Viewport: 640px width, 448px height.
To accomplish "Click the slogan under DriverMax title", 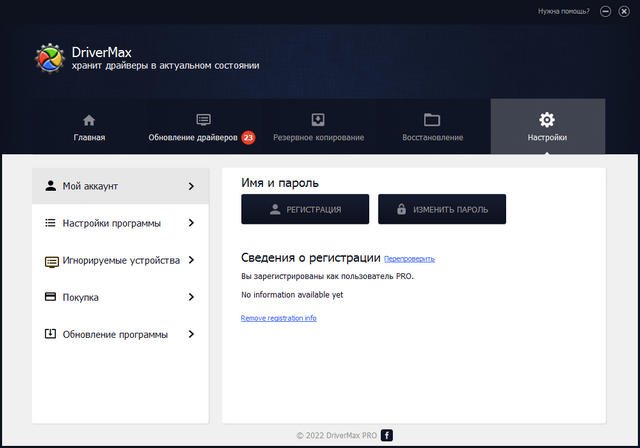I will pyautogui.click(x=165, y=66).
